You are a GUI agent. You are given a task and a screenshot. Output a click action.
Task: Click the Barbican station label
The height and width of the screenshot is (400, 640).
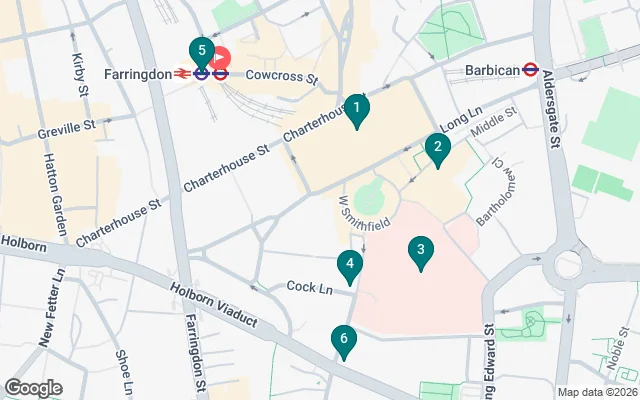pos(492,70)
